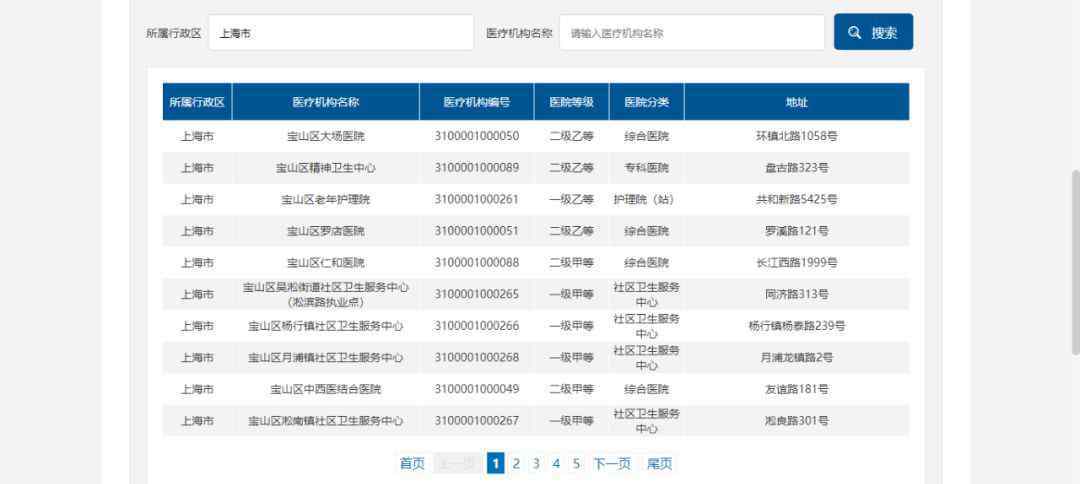The image size is (1080, 484).
Task: Click institution code 3100001000268
Action: coord(477,358)
